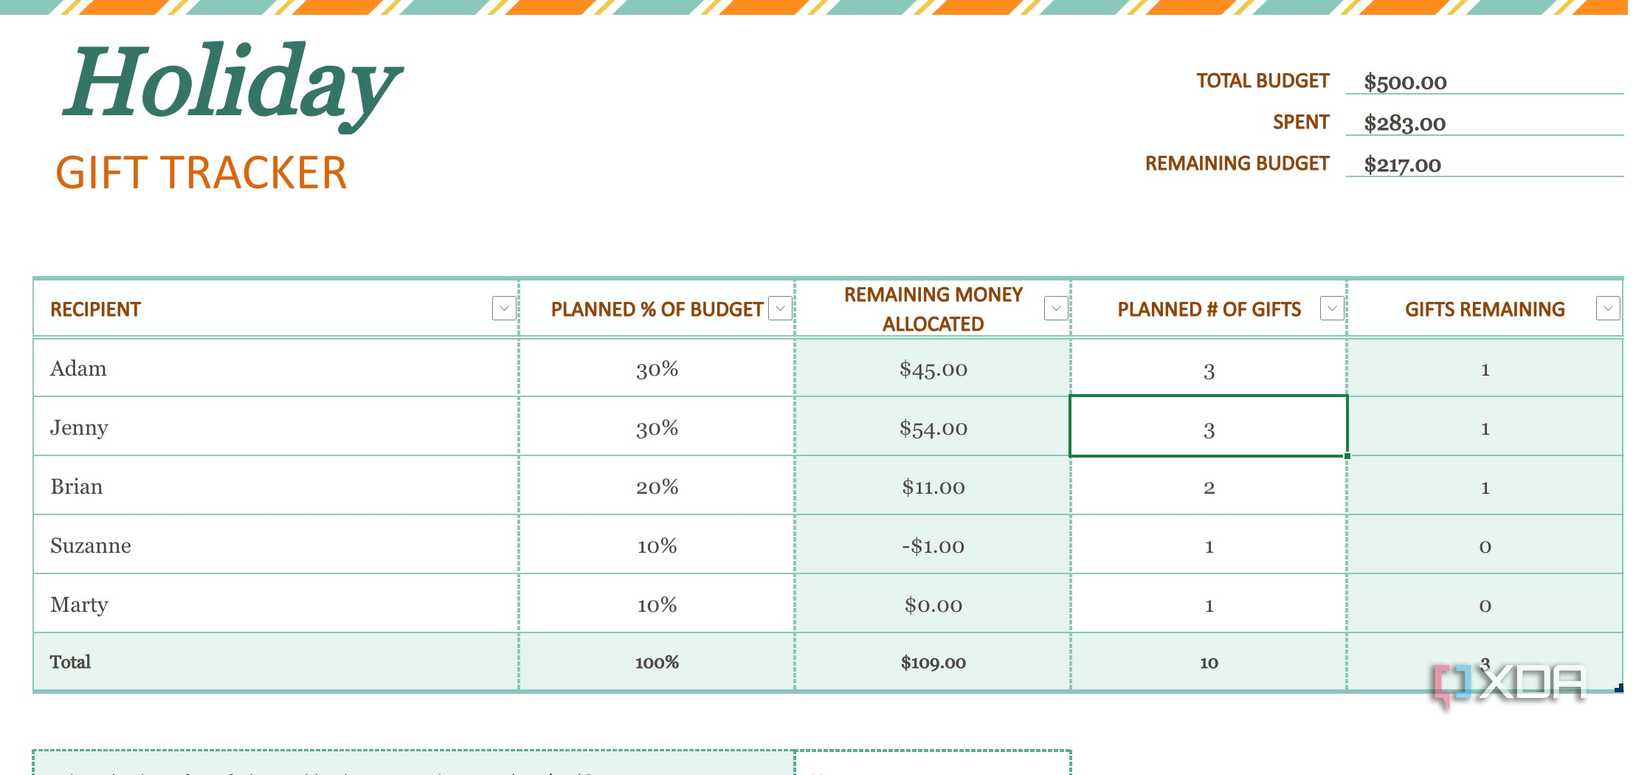
Task: Click the GIFTS REMAINING header label
Action: (1485, 308)
